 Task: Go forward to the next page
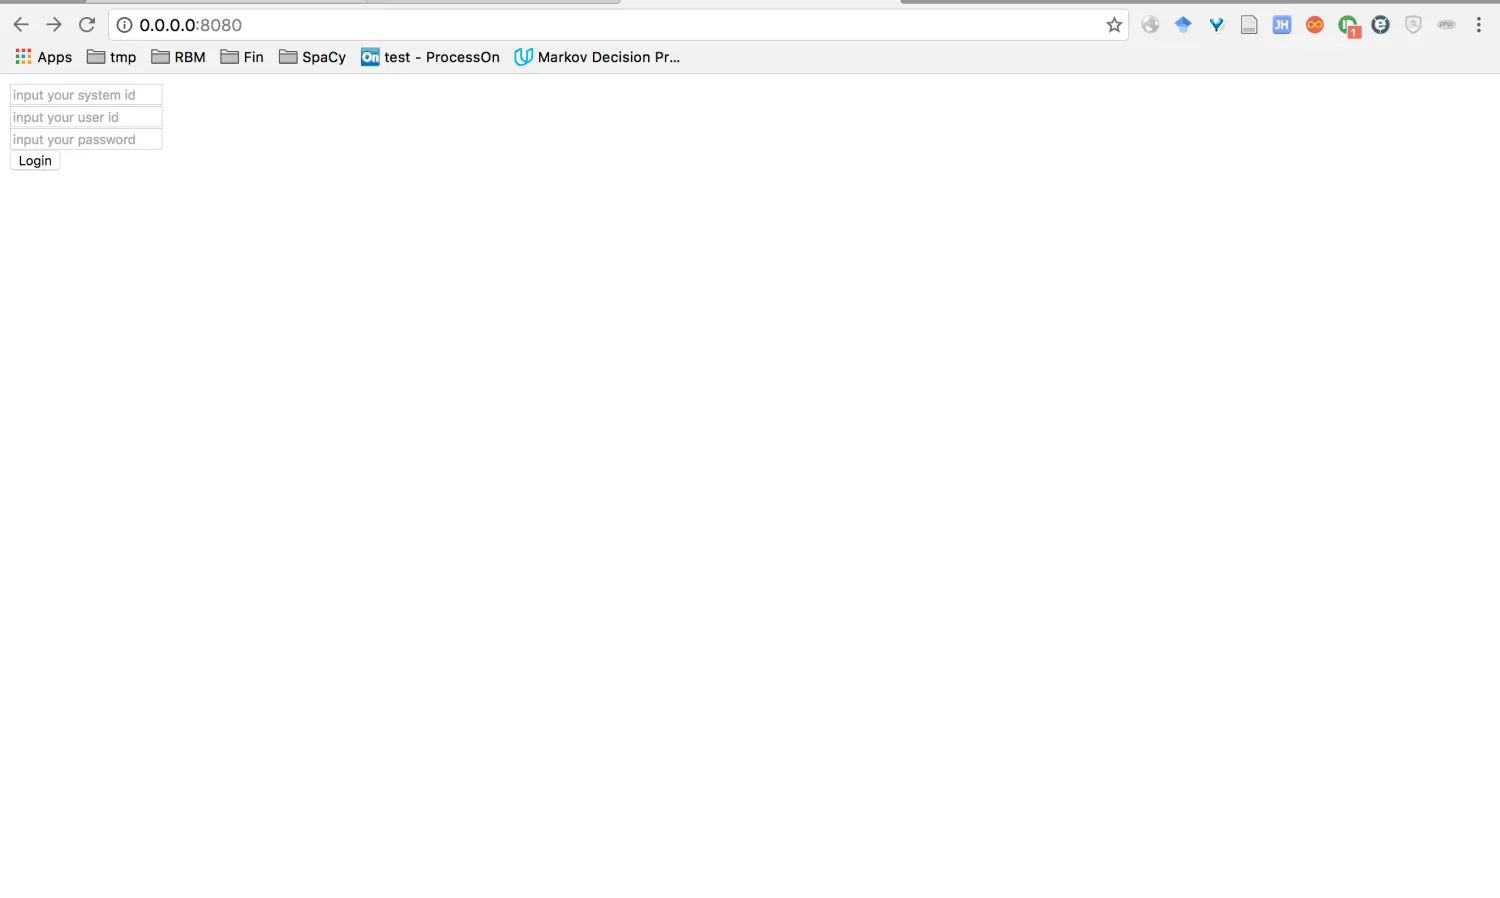pyautogui.click(x=54, y=25)
